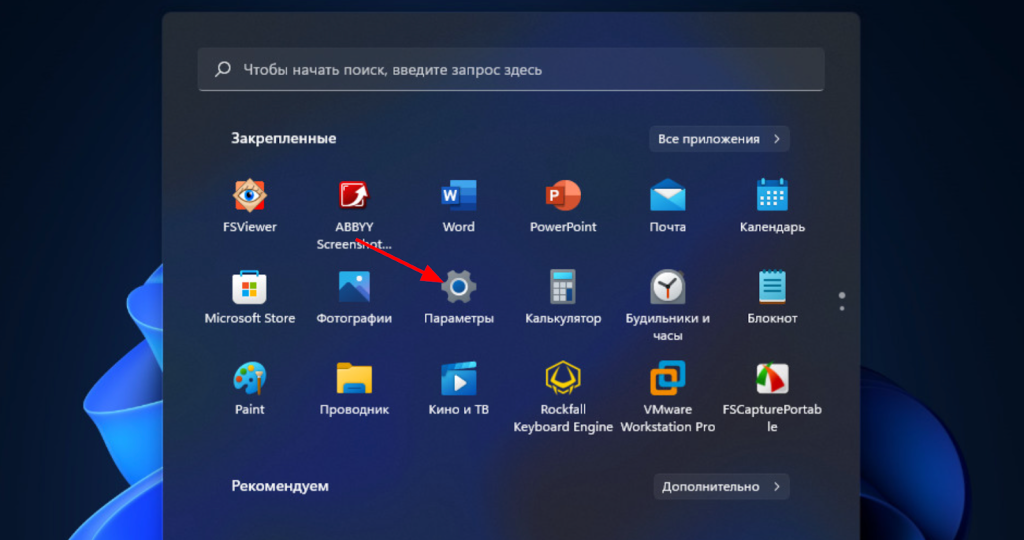This screenshot has width=1024, height=540.
Task: Launch Paint from pinned apps
Action: pyautogui.click(x=249, y=378)
